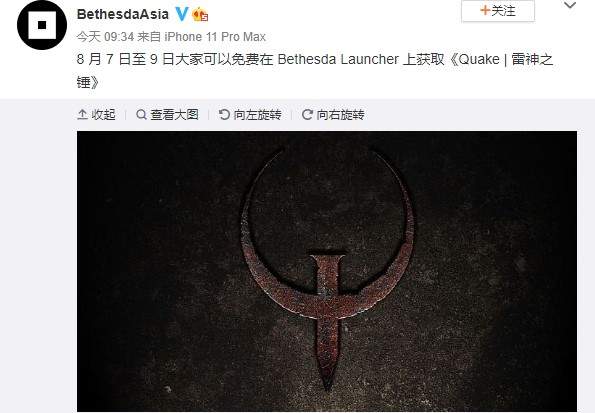Click the magnifier icon beside 查看大图
The image size is (595, 413).
(141, 114)
